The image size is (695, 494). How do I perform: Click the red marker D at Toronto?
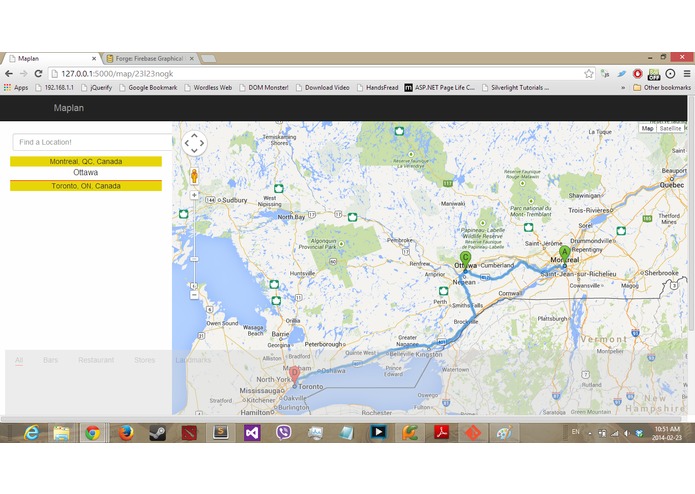tap(294, 376)
